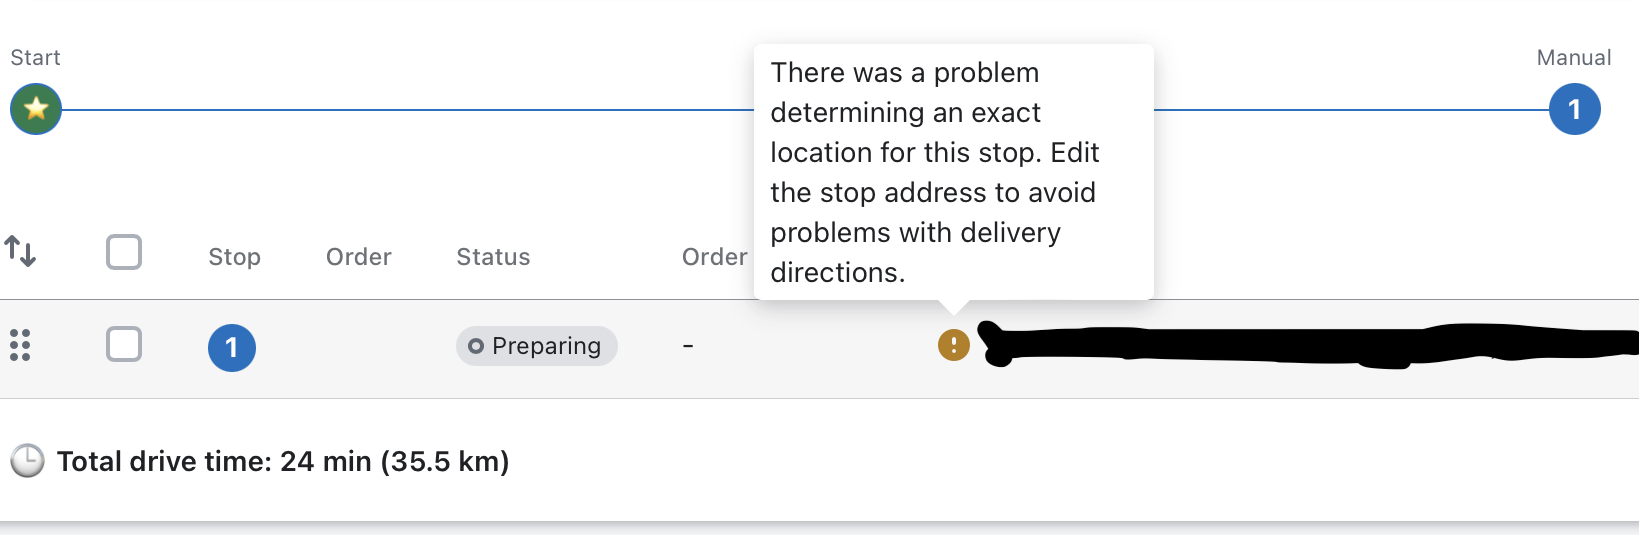Grab the six-dot drag handle icon
Viewport: 1639px width, 535px height.
(x=20, y=345)
